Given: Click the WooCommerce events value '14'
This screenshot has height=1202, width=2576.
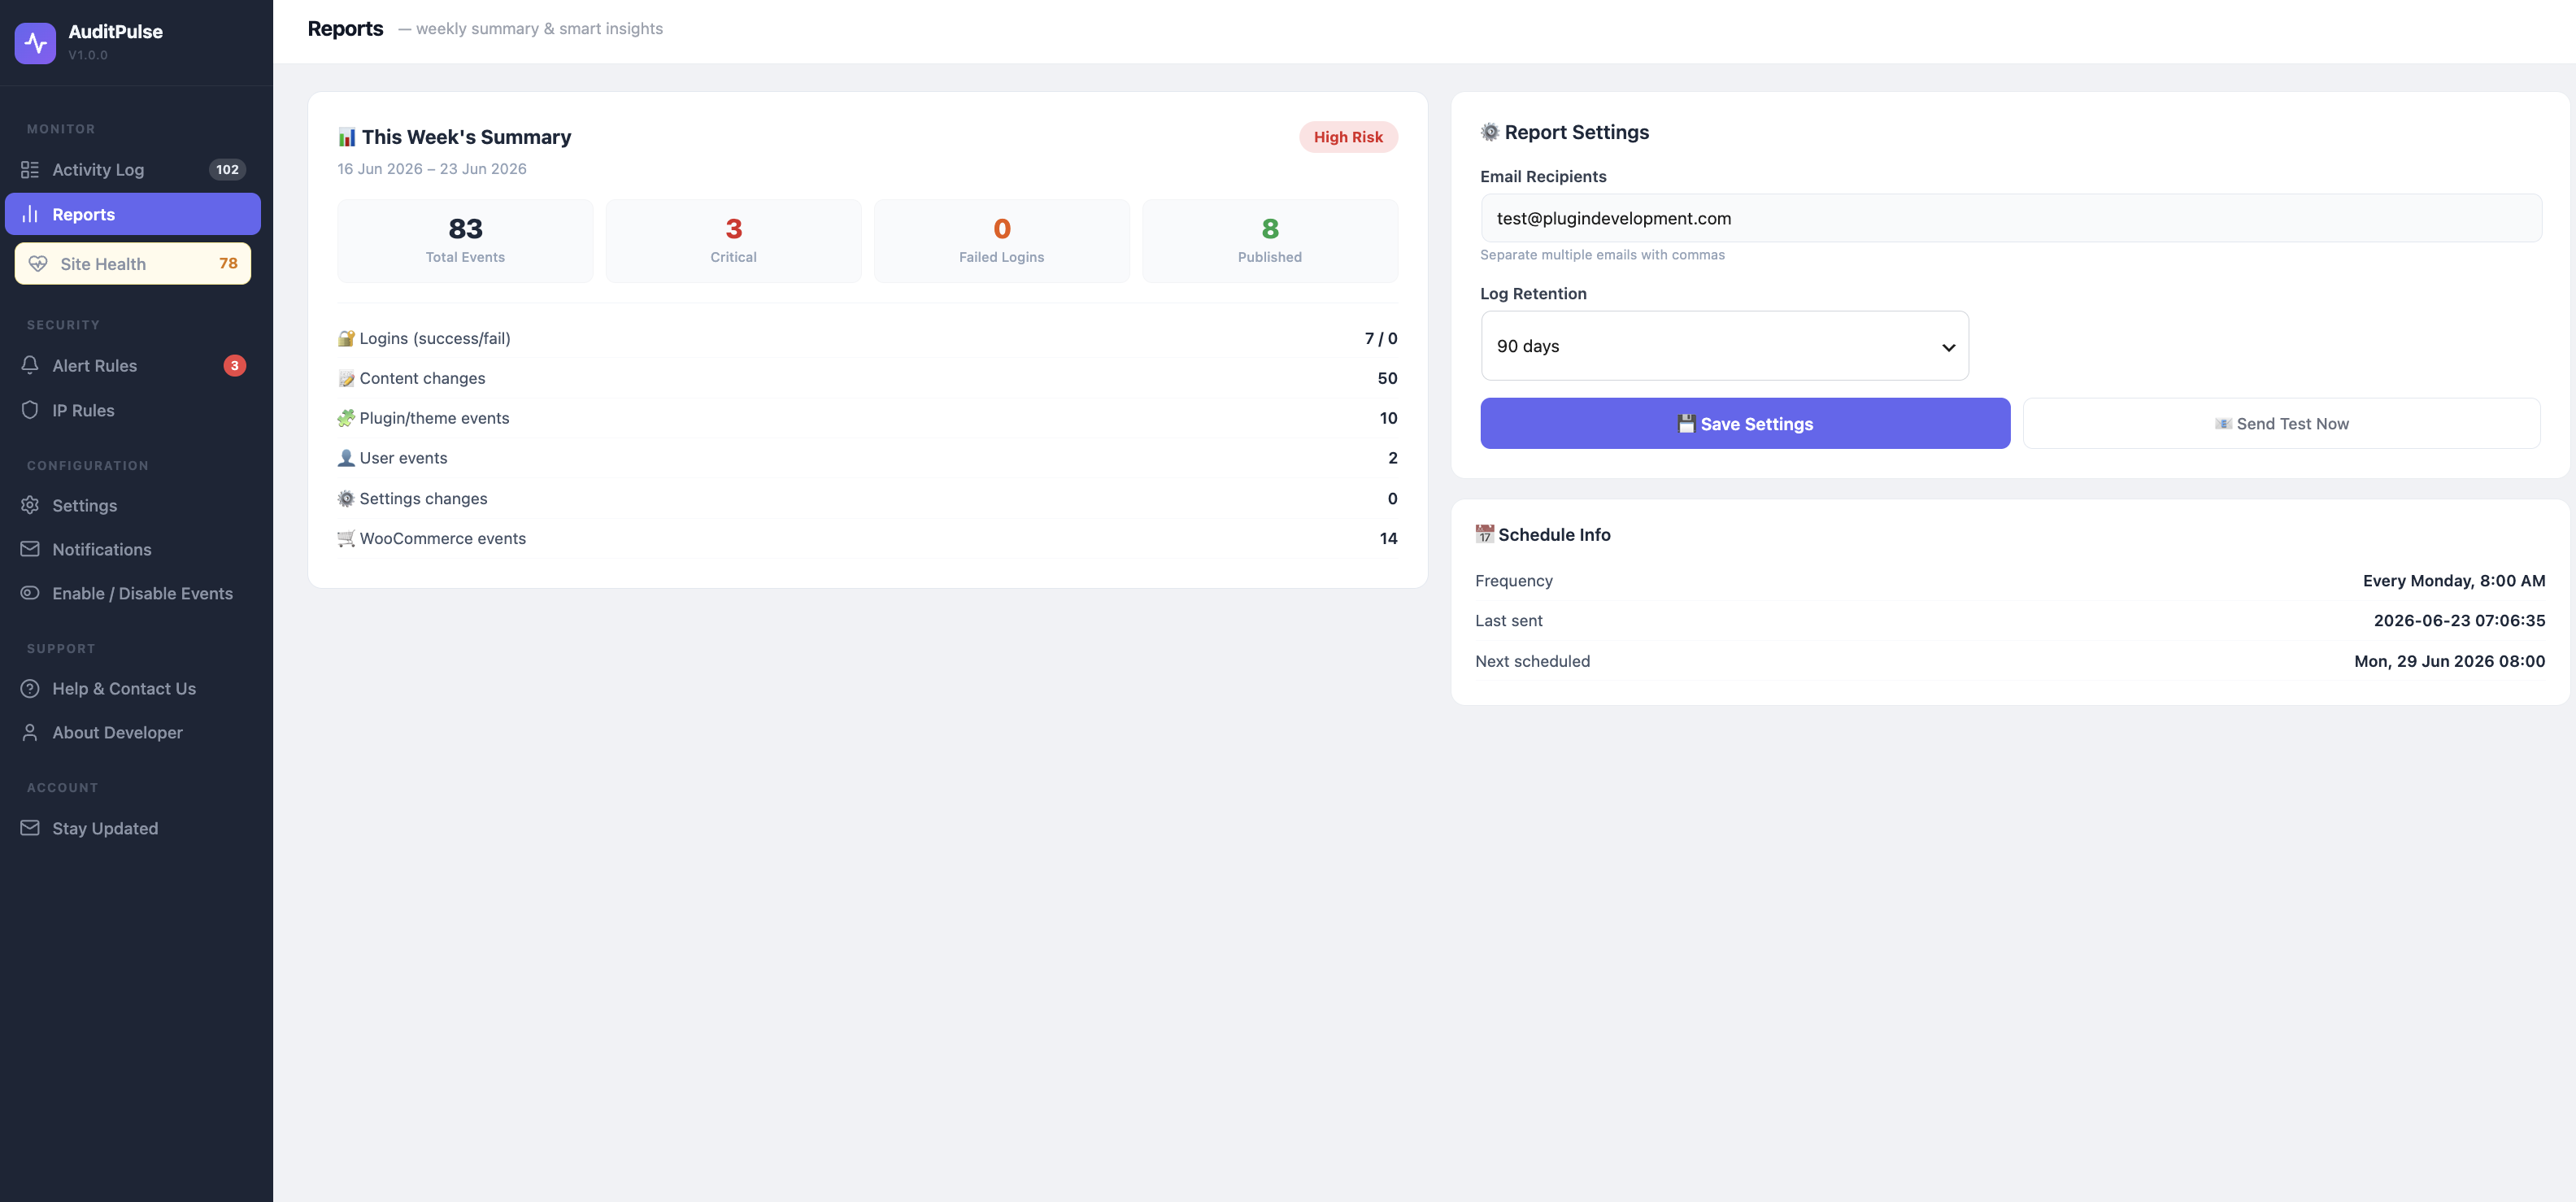Looking at the screenshot, I should click(x=1388, y=538).
